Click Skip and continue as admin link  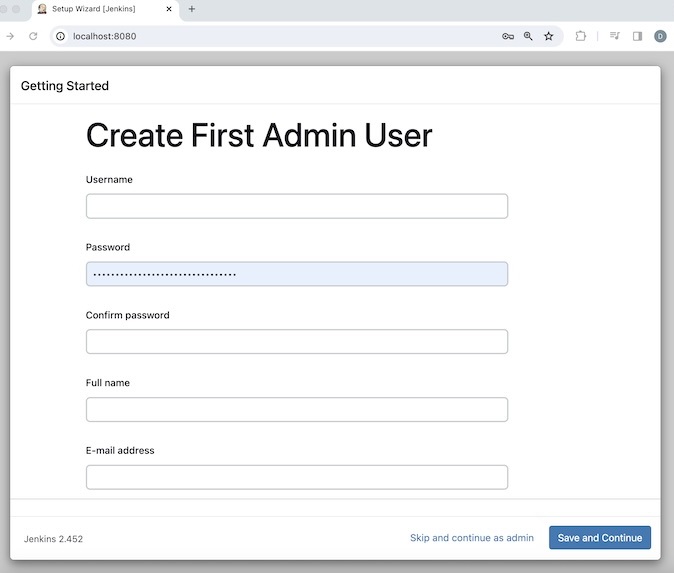[x=472, y=538]
